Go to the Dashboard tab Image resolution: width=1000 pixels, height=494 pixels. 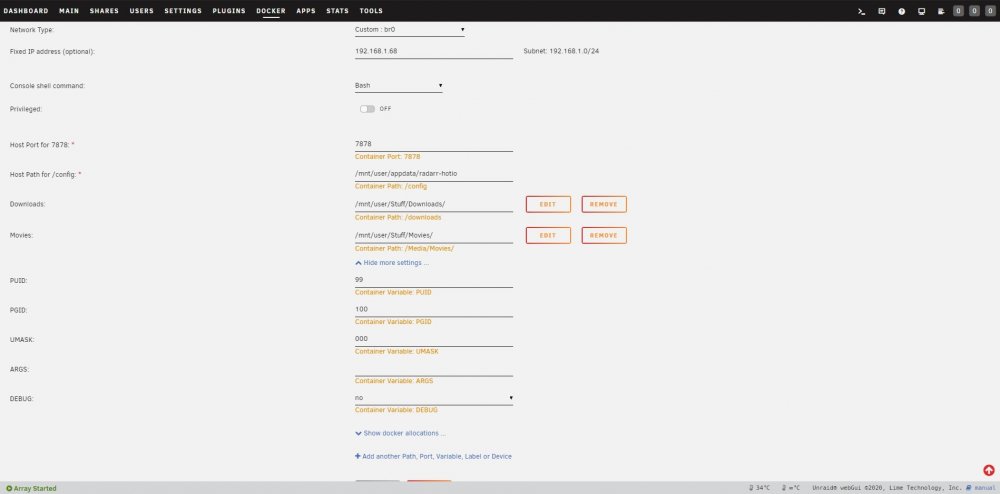tap(26, 11)
